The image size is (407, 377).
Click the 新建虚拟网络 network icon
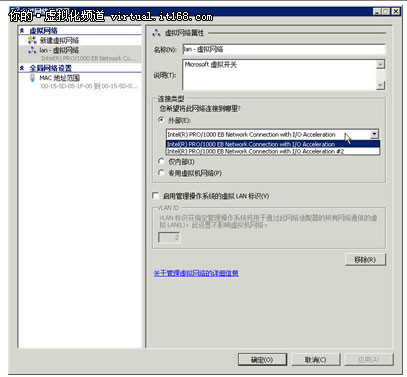click(32, 40)
